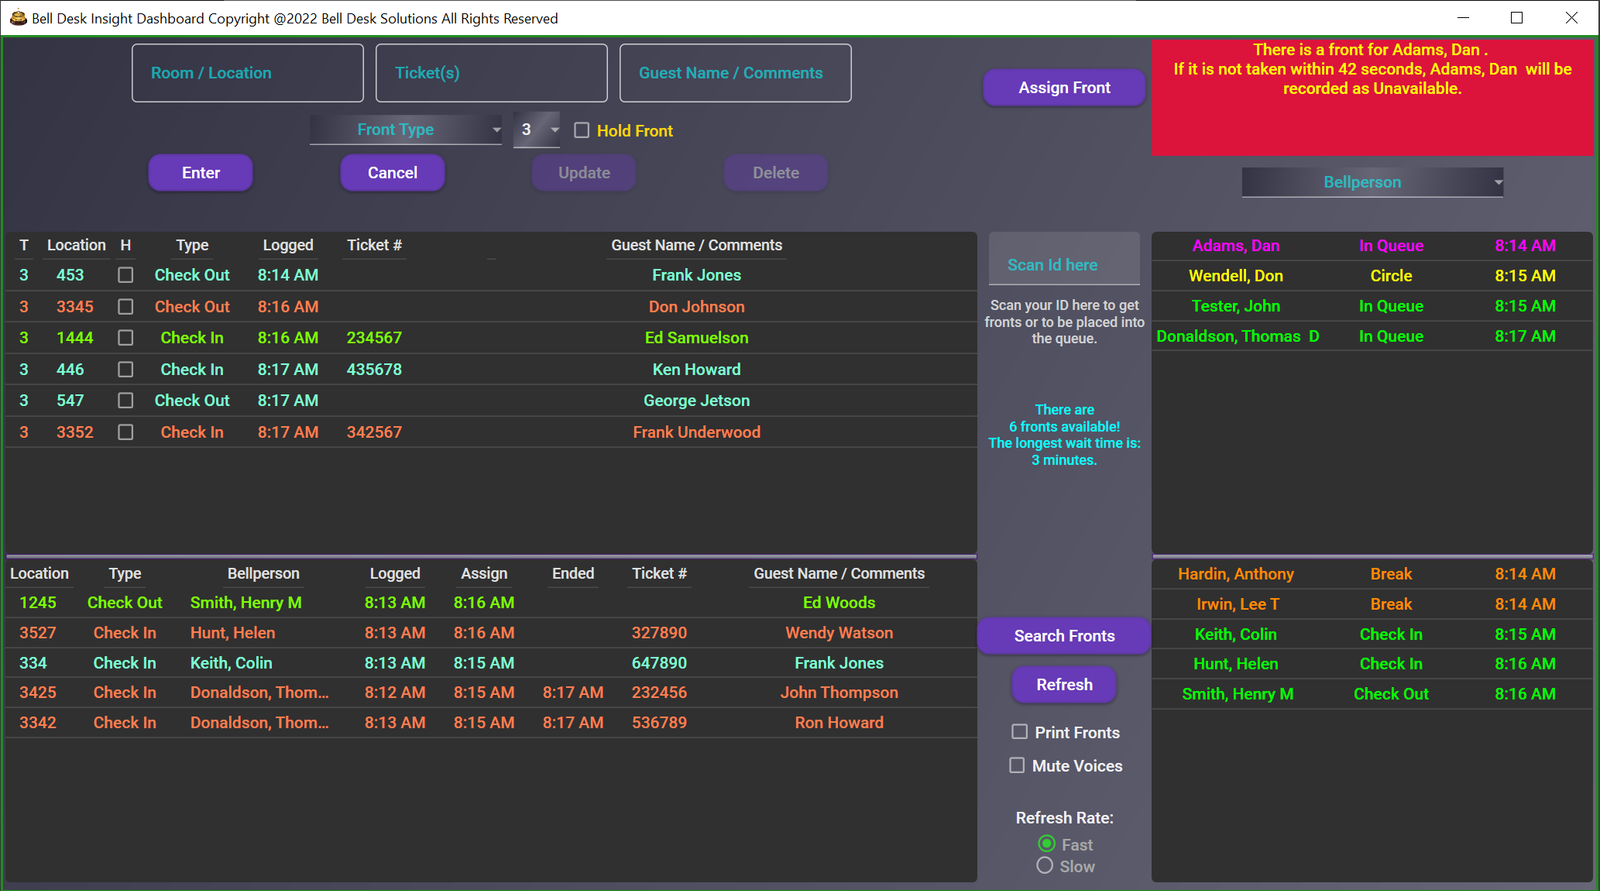The image size is (1600, 891).
Task: Focus the Guest Name / Comments field
Action: 735,73
